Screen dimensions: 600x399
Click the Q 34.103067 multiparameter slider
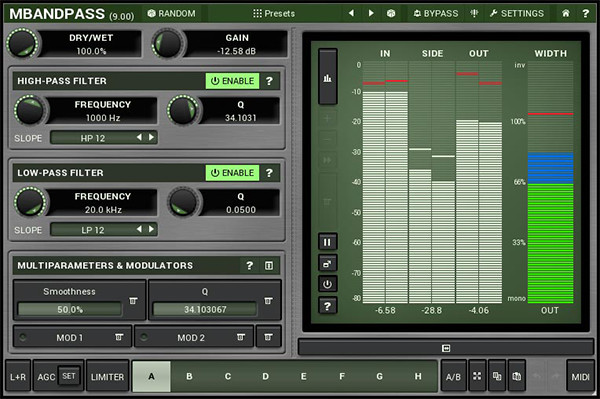pyautogui.click(x=205, y=309)
